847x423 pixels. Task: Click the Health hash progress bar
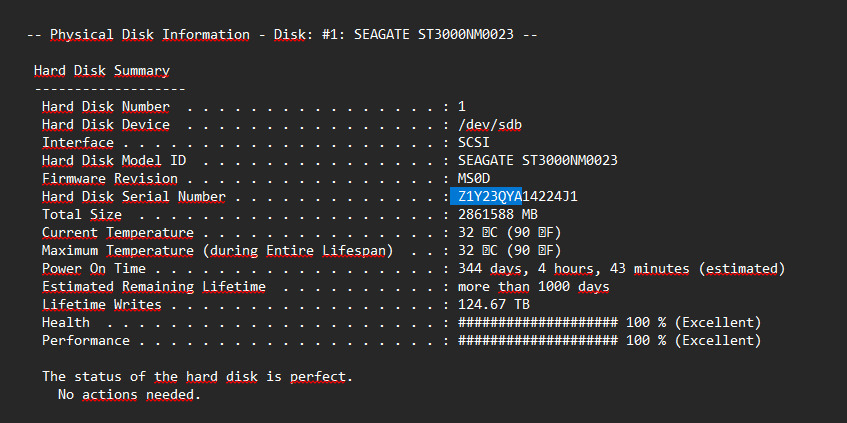tap(537, 323)
